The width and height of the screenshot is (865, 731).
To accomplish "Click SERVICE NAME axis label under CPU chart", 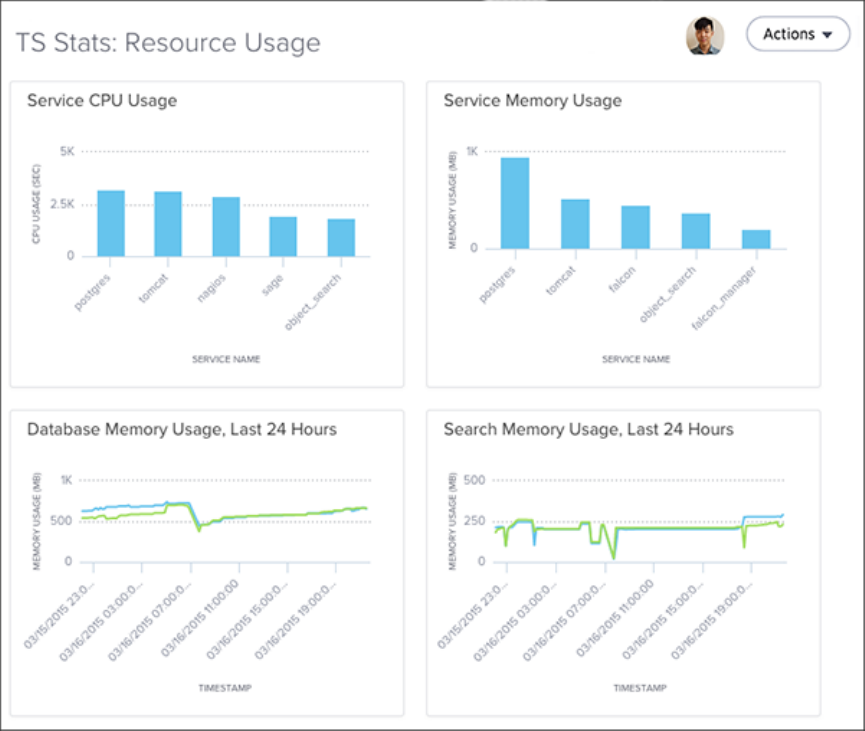I will [226, 359].
